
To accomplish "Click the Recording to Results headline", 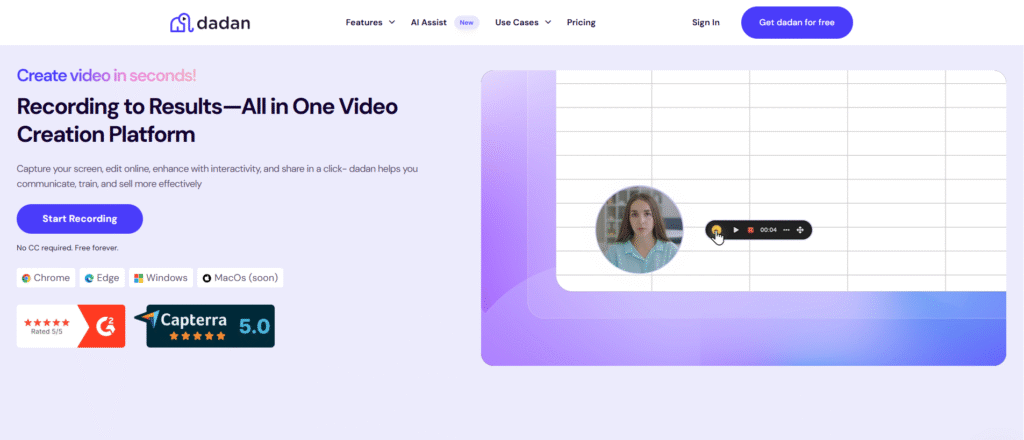I will tap(207, 120).
